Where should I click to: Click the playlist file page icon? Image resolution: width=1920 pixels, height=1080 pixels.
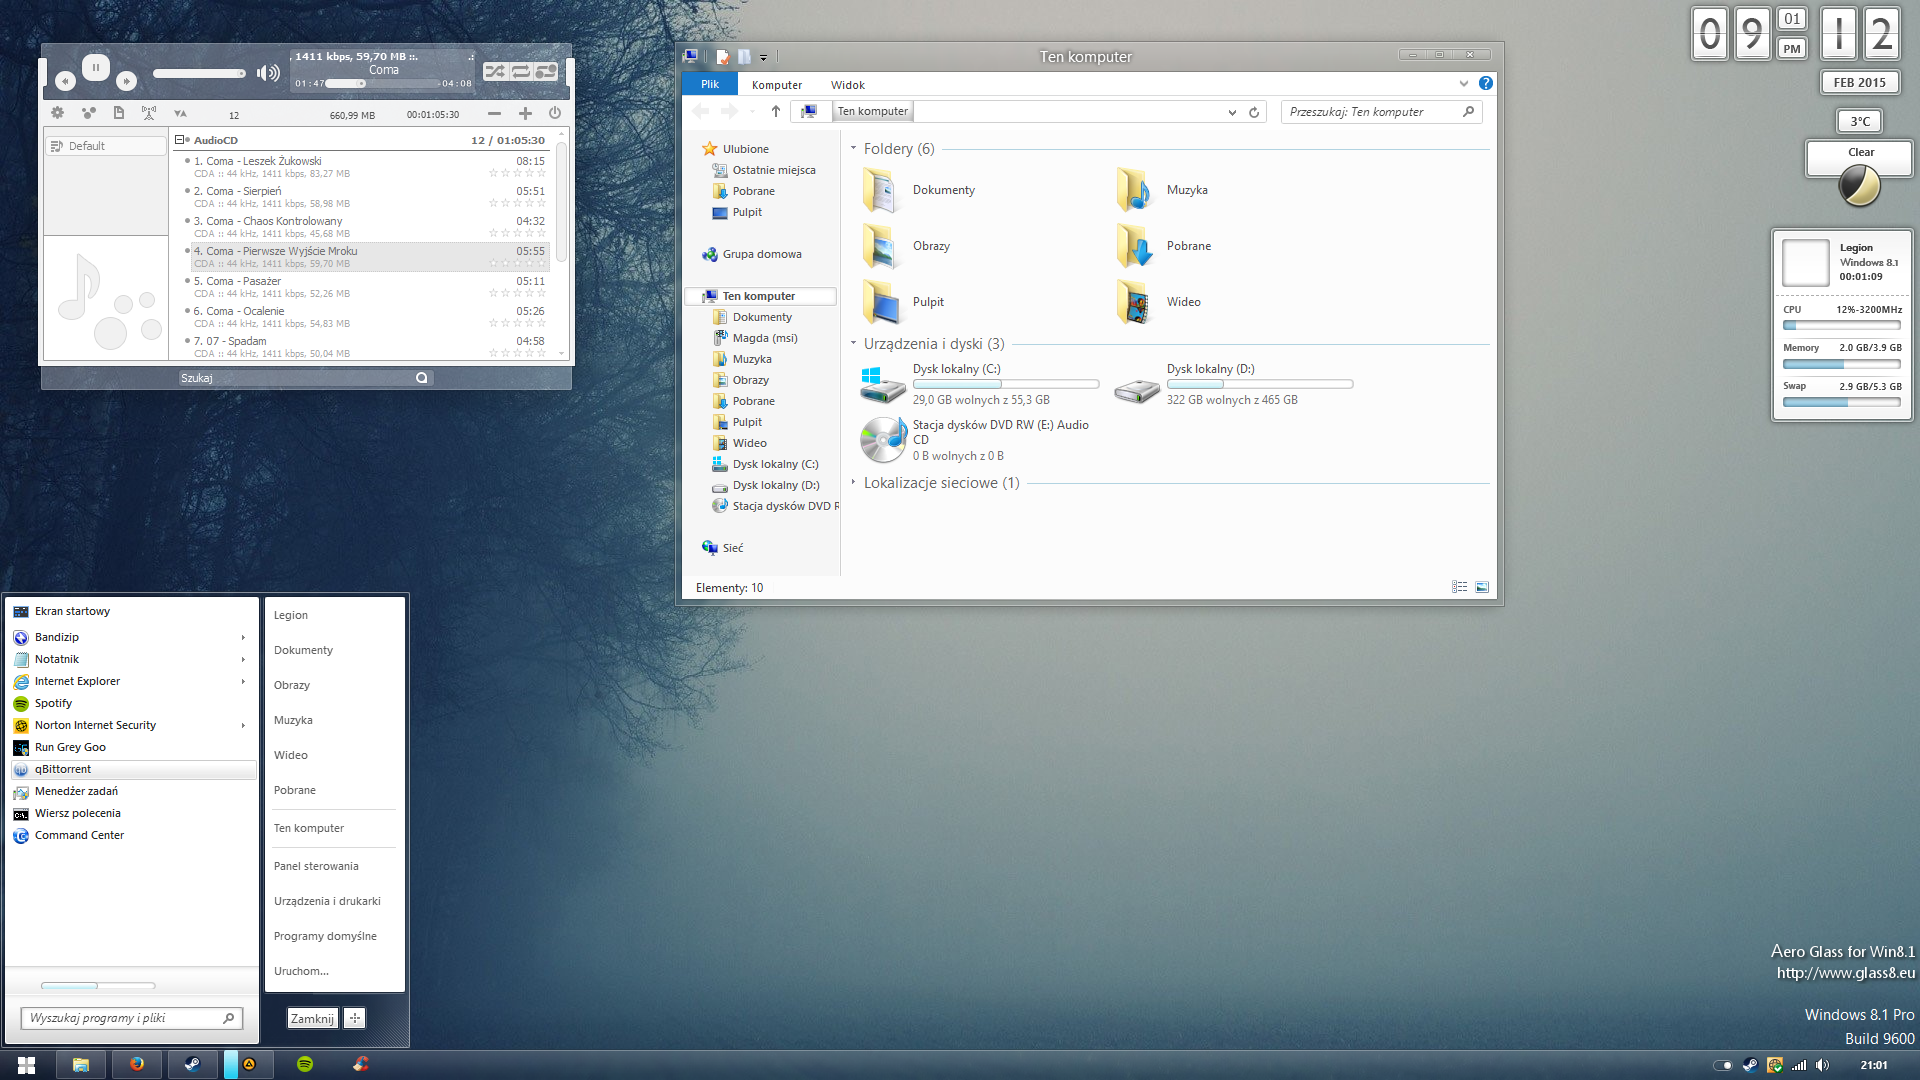[x=119, y=113]
